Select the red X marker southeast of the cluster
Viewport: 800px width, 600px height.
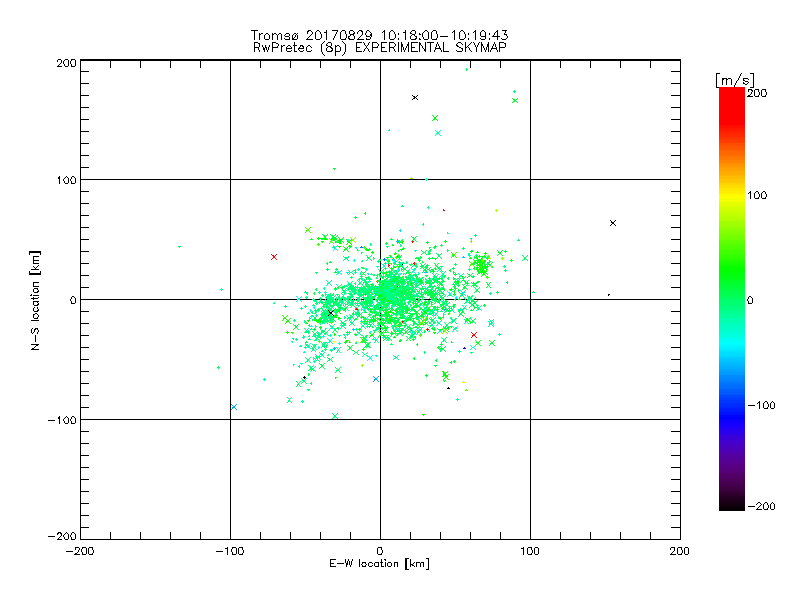(x=474, y=335)
